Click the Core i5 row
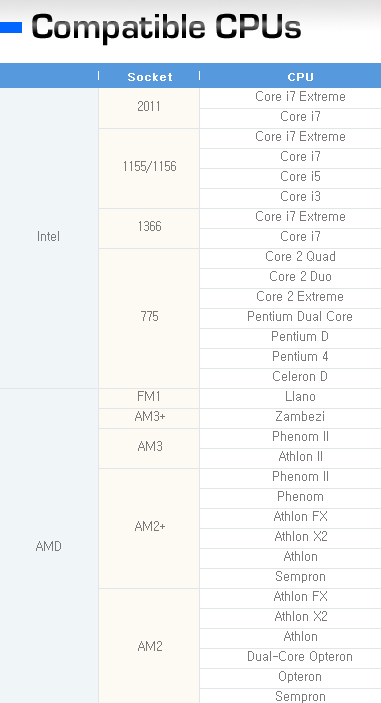This screenshot has height=703, width=381. (x=290, y=178)
